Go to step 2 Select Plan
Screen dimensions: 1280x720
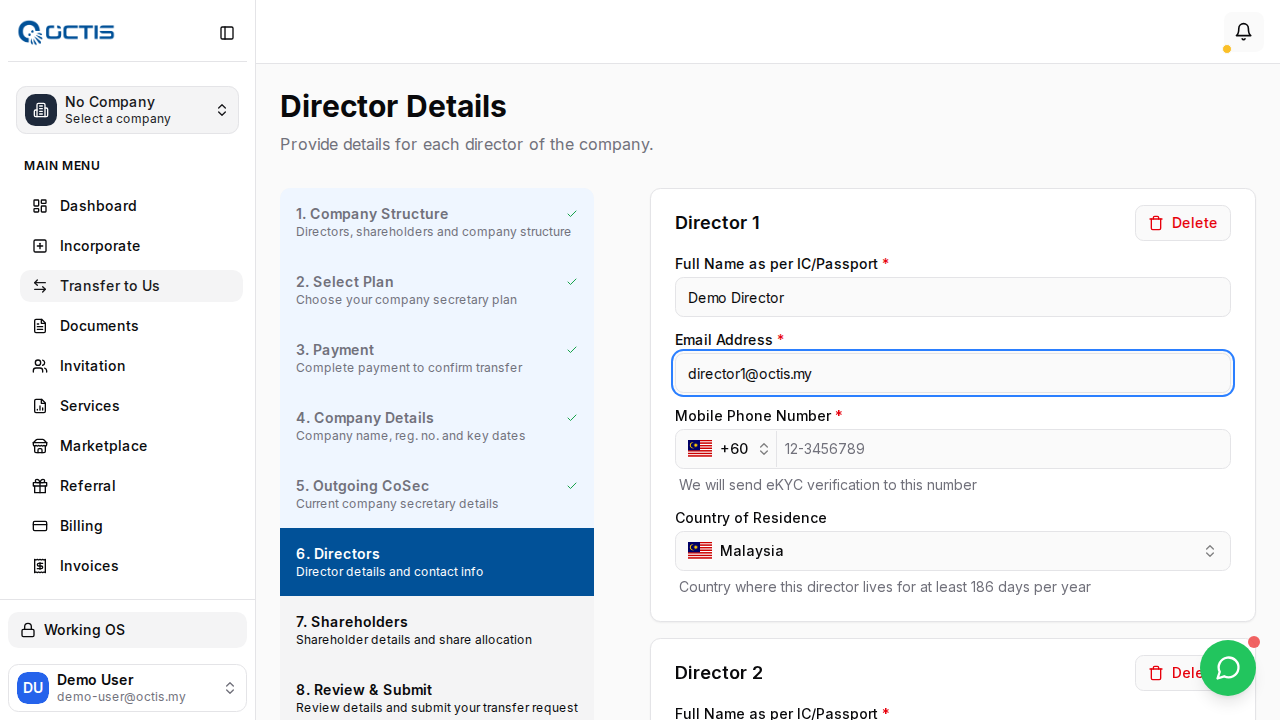[437, 290]
